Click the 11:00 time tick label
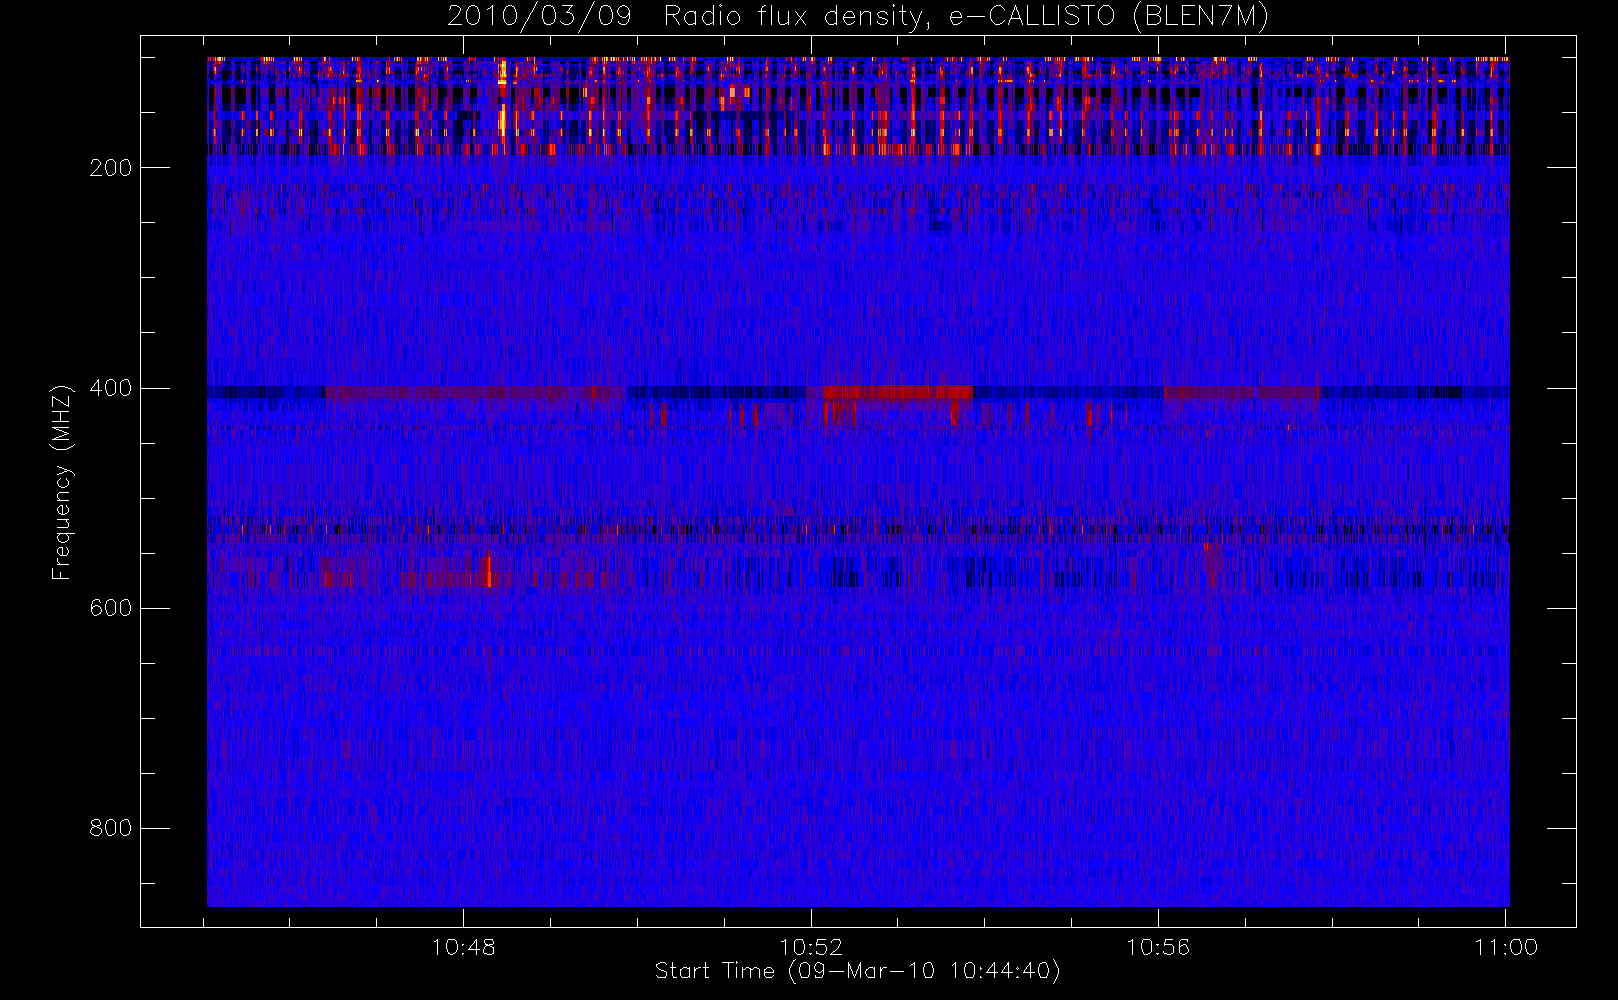 click(1506, 947)
